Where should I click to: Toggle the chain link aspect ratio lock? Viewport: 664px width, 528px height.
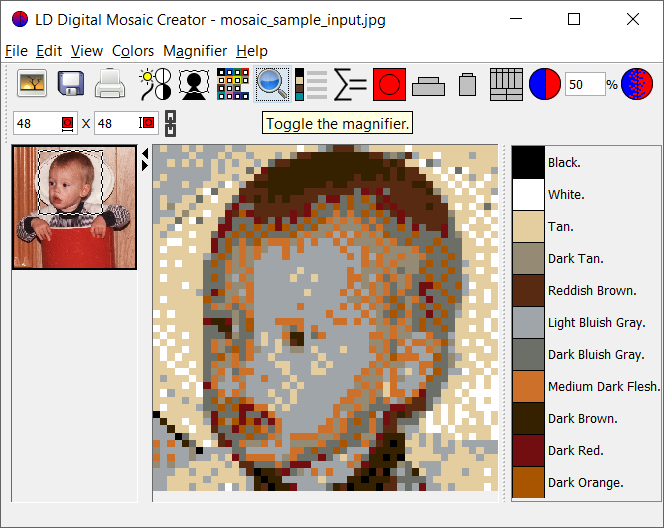[x=170, y=124]
